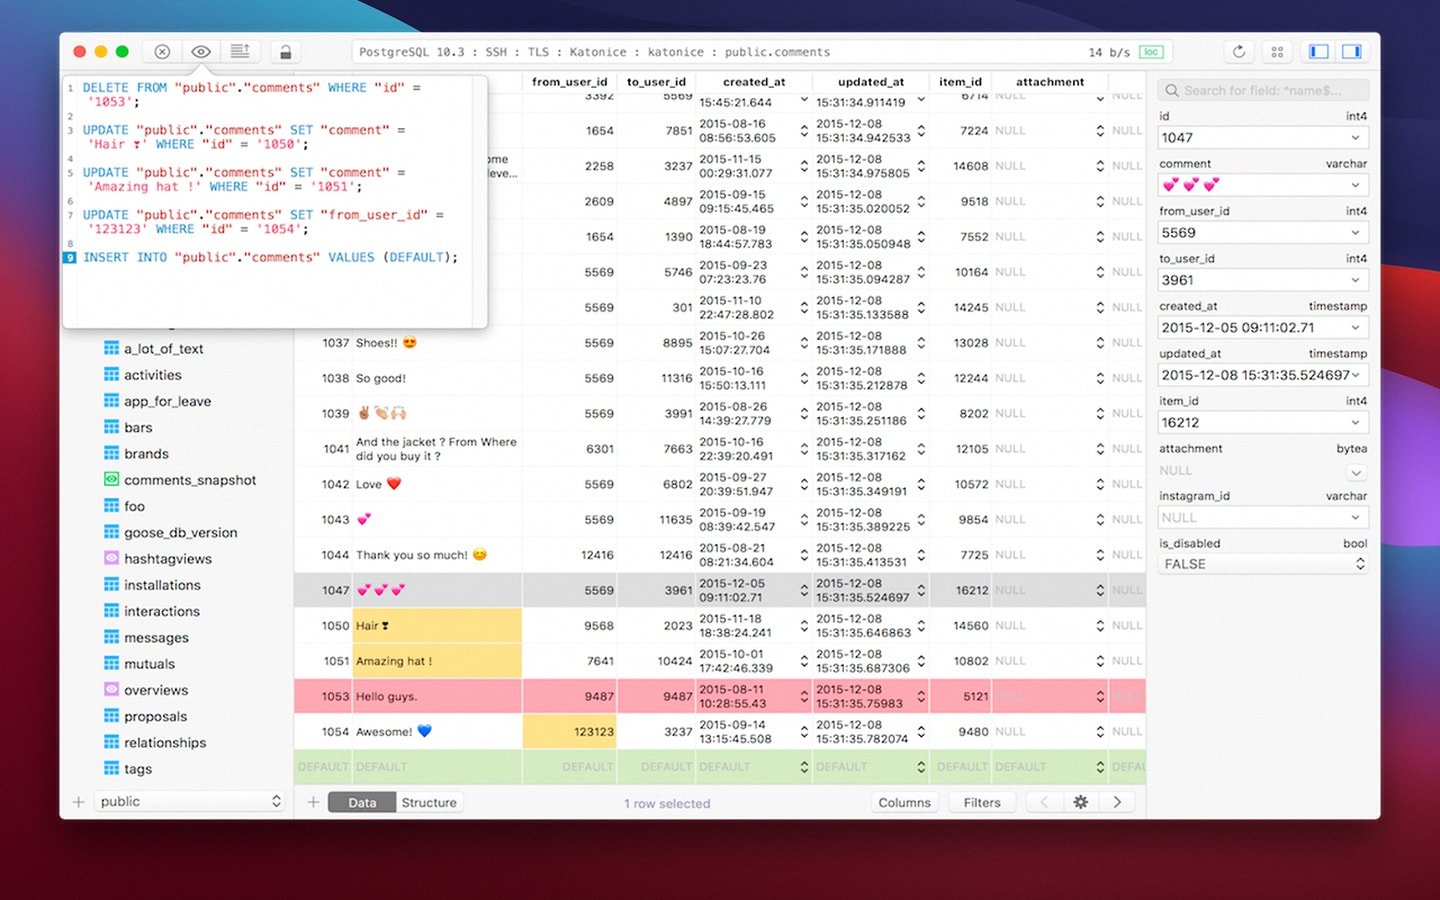Toggle the eye preview changes button
This screenshot has height=900, width=1440.
[x=201, y=52]
